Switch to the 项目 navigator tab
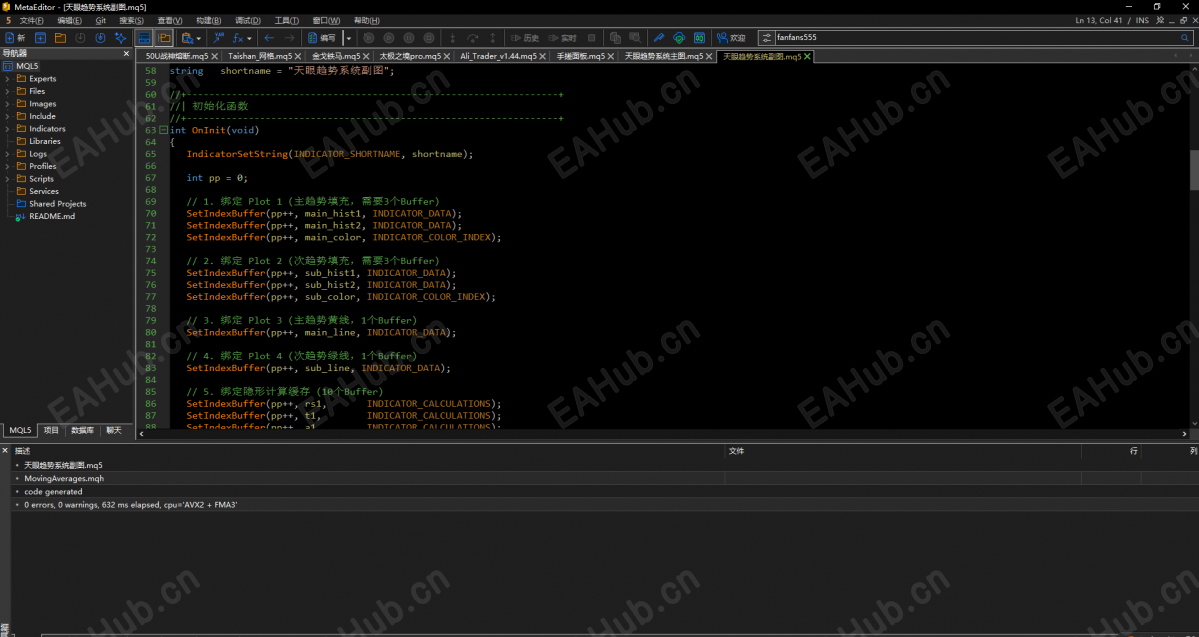The height and width of the screenshot is (637, 1199). (x=51, y=431)
